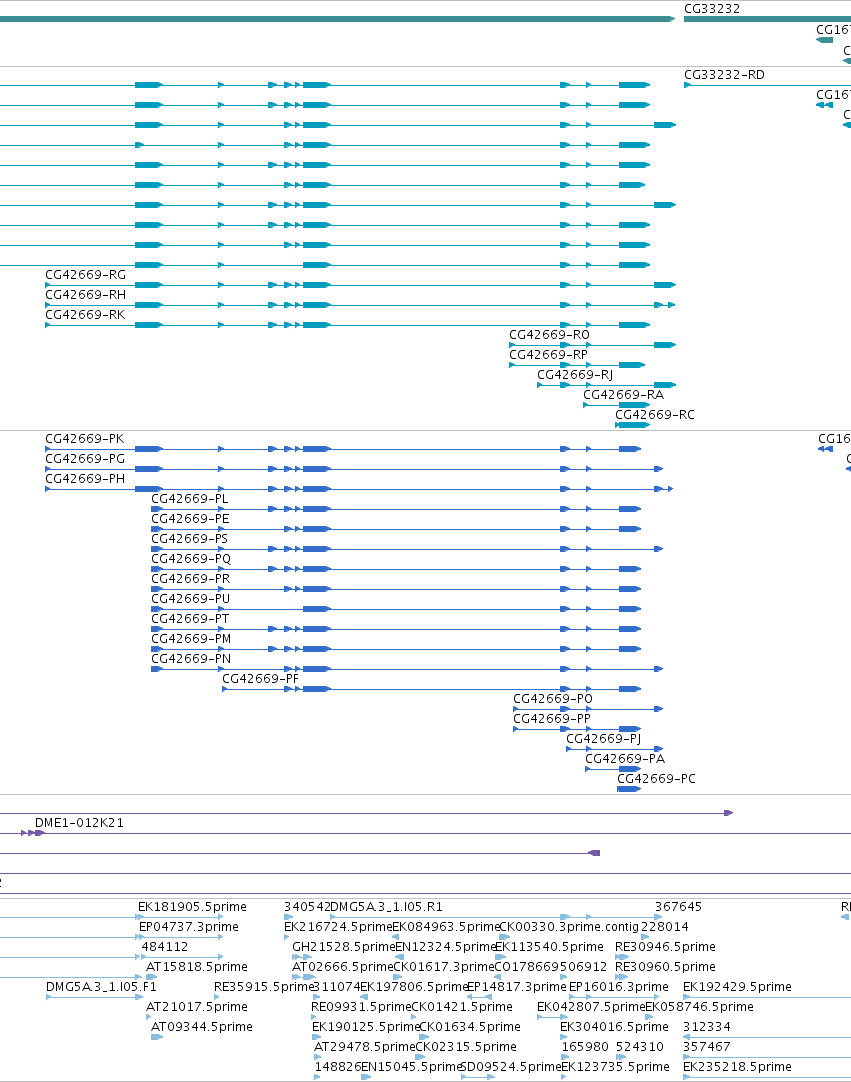Click EST AT21017.5prime label
The width and height of the screenshot is (851, 1082).
pyautogui.click(x=197, y=1007)
